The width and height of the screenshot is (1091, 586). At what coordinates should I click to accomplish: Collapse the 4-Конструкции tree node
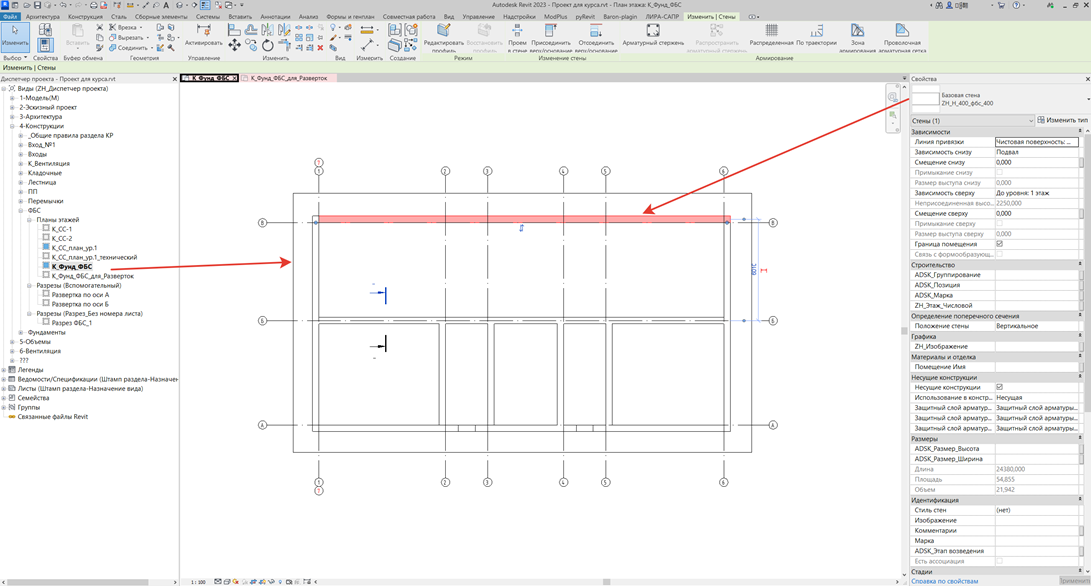click(12, 126)
